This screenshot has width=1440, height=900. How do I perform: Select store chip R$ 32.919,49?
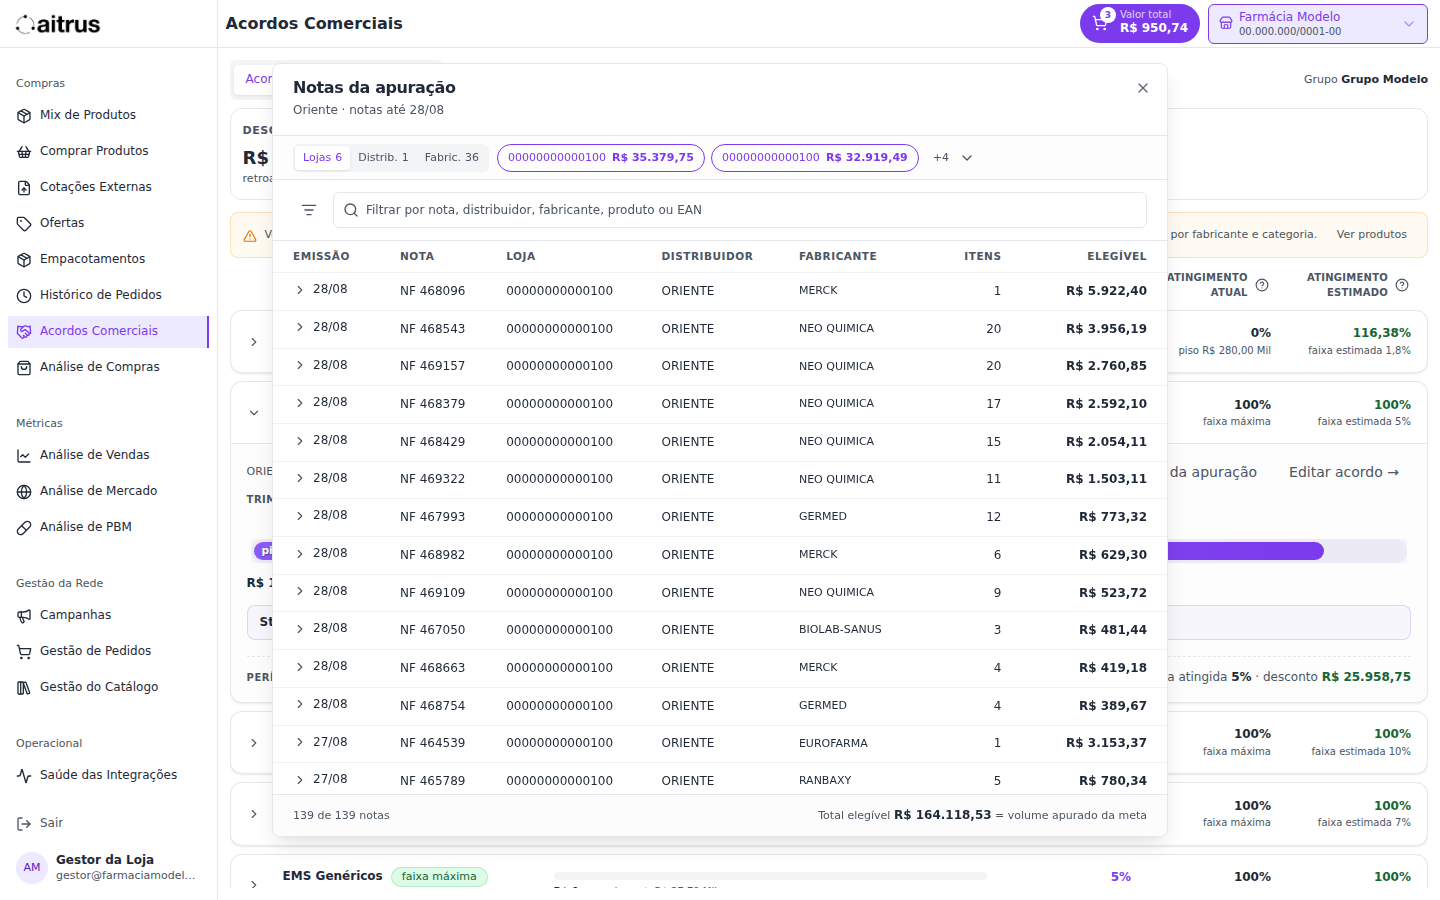point(815,158)
